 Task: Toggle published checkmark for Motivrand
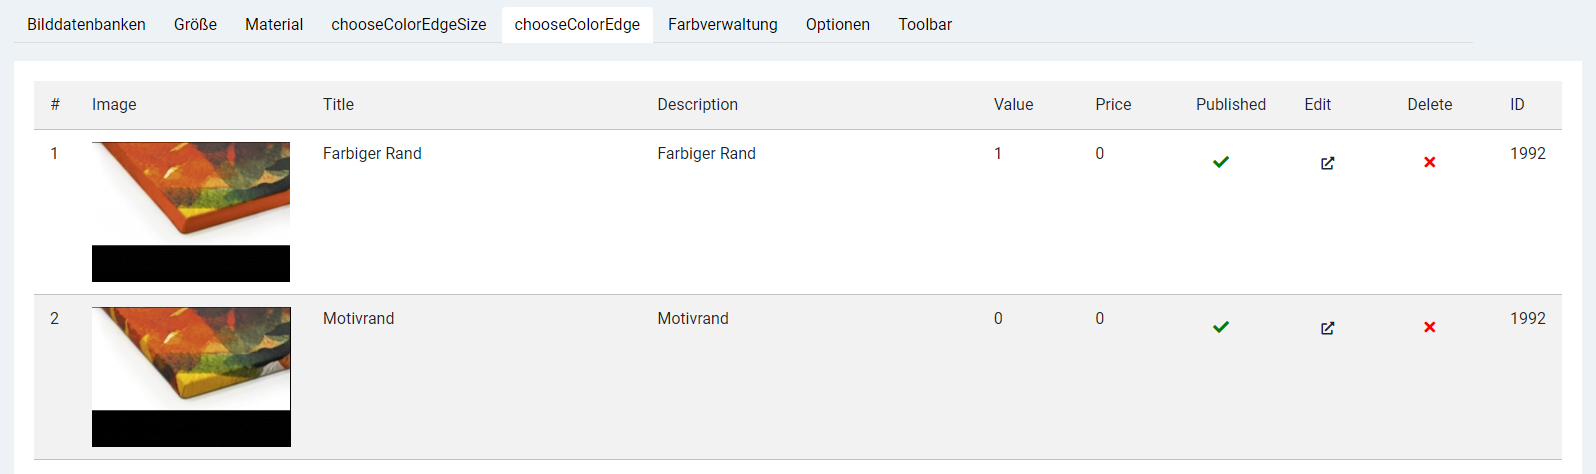[1220, 327]
